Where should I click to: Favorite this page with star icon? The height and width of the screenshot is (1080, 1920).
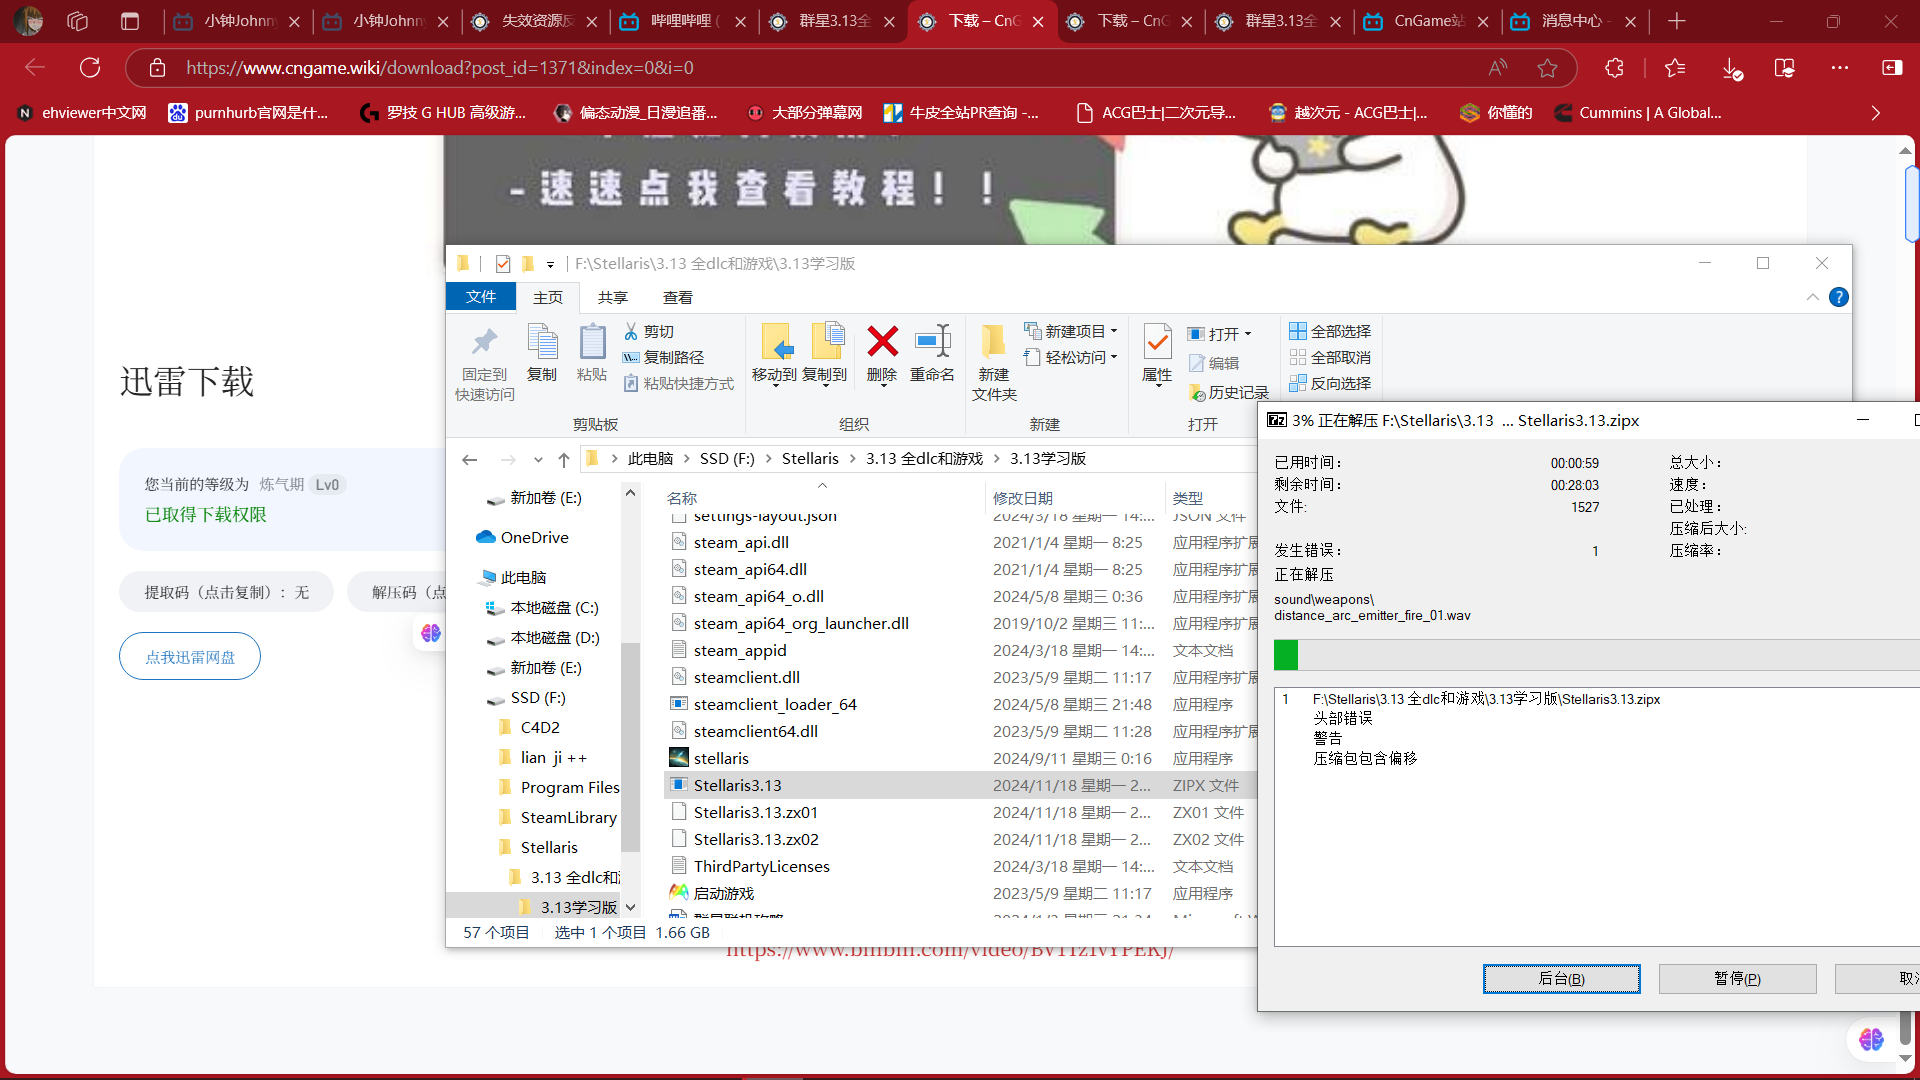point(1547,68)
